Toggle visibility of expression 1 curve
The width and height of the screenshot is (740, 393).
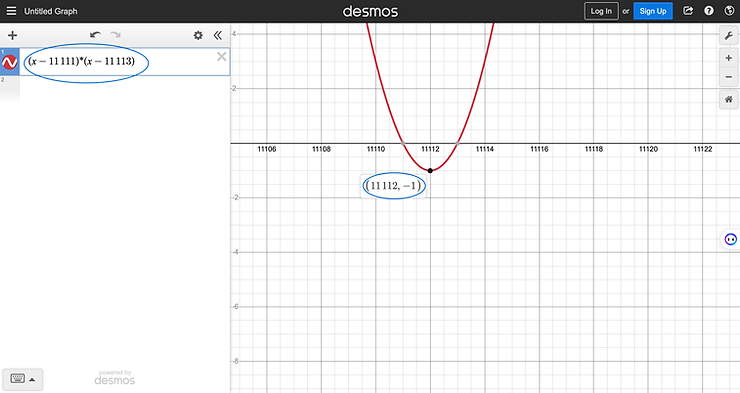tap(9, 62)
